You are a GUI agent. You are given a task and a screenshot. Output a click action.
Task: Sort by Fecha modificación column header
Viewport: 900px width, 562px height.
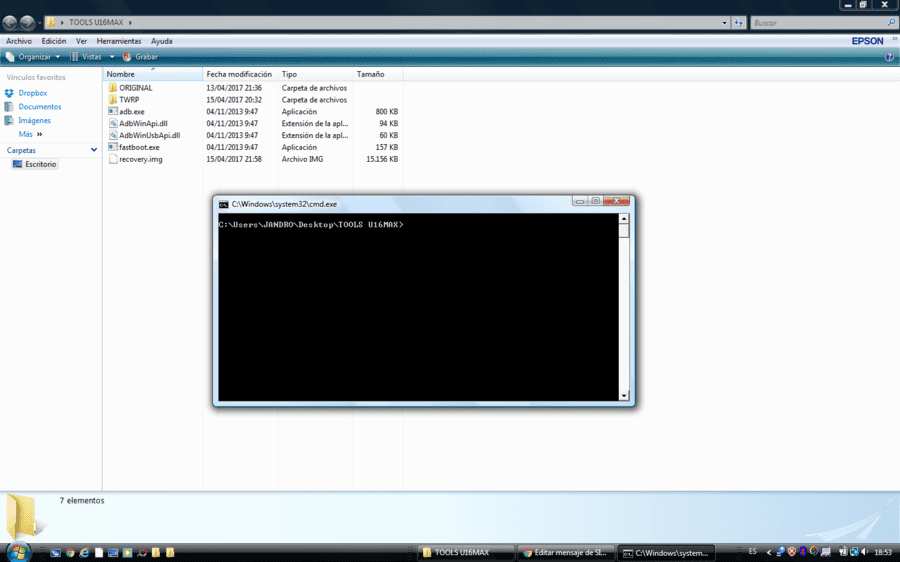(x=240, y=75)
